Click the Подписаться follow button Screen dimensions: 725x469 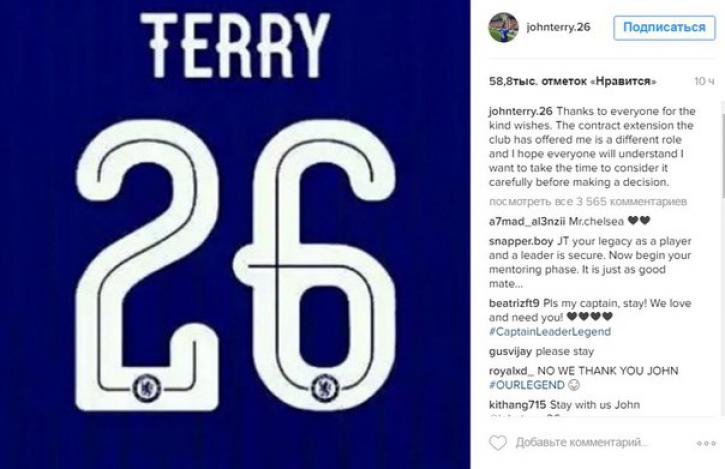point(664,28)
